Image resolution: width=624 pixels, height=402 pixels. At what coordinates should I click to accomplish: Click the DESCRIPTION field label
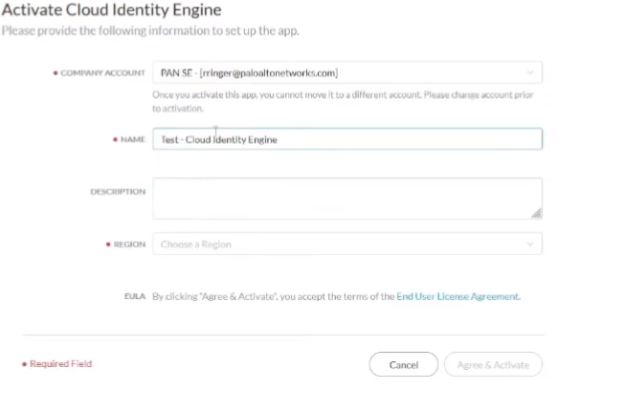click(118, 191)
